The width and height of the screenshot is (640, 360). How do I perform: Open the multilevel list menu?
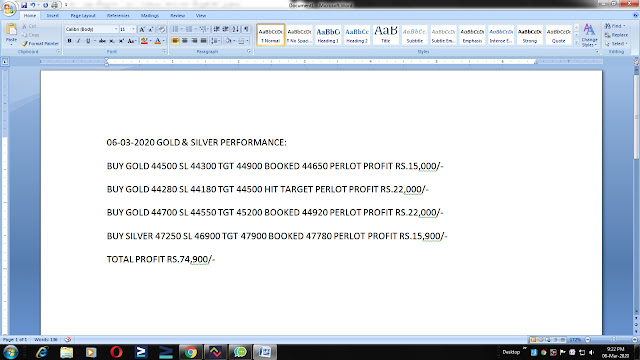point(203,29)
